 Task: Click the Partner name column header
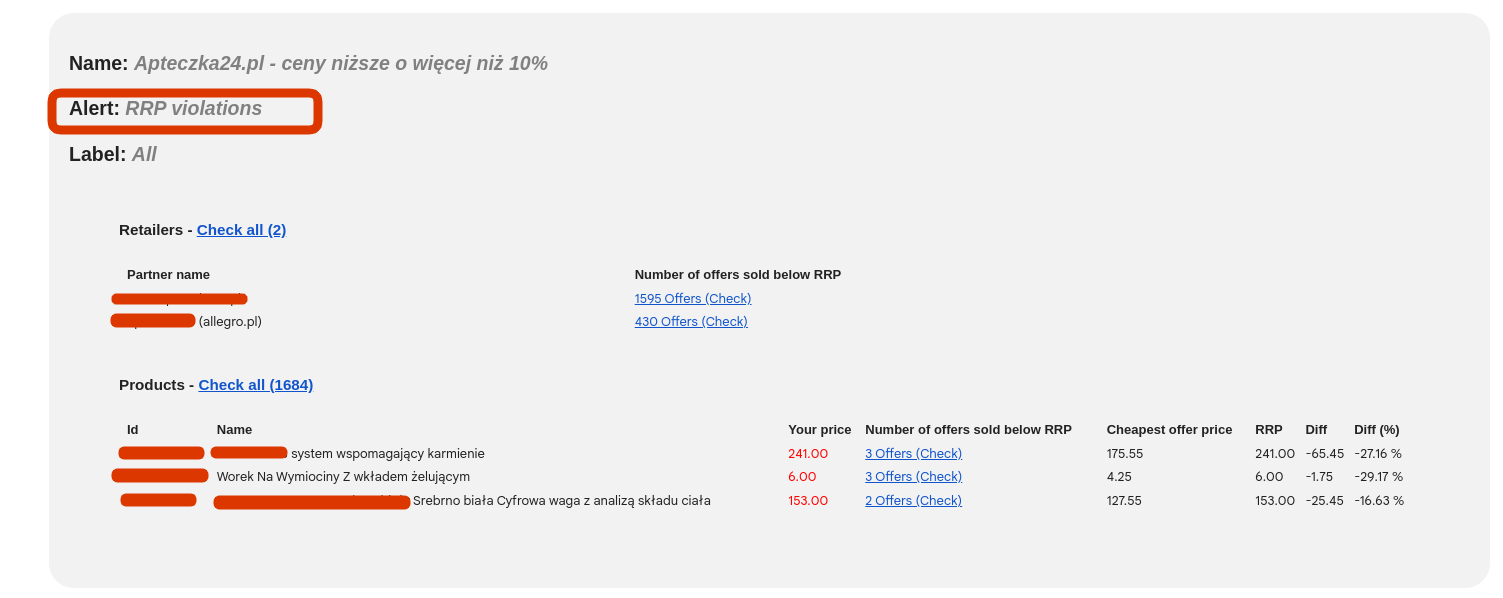168,275
